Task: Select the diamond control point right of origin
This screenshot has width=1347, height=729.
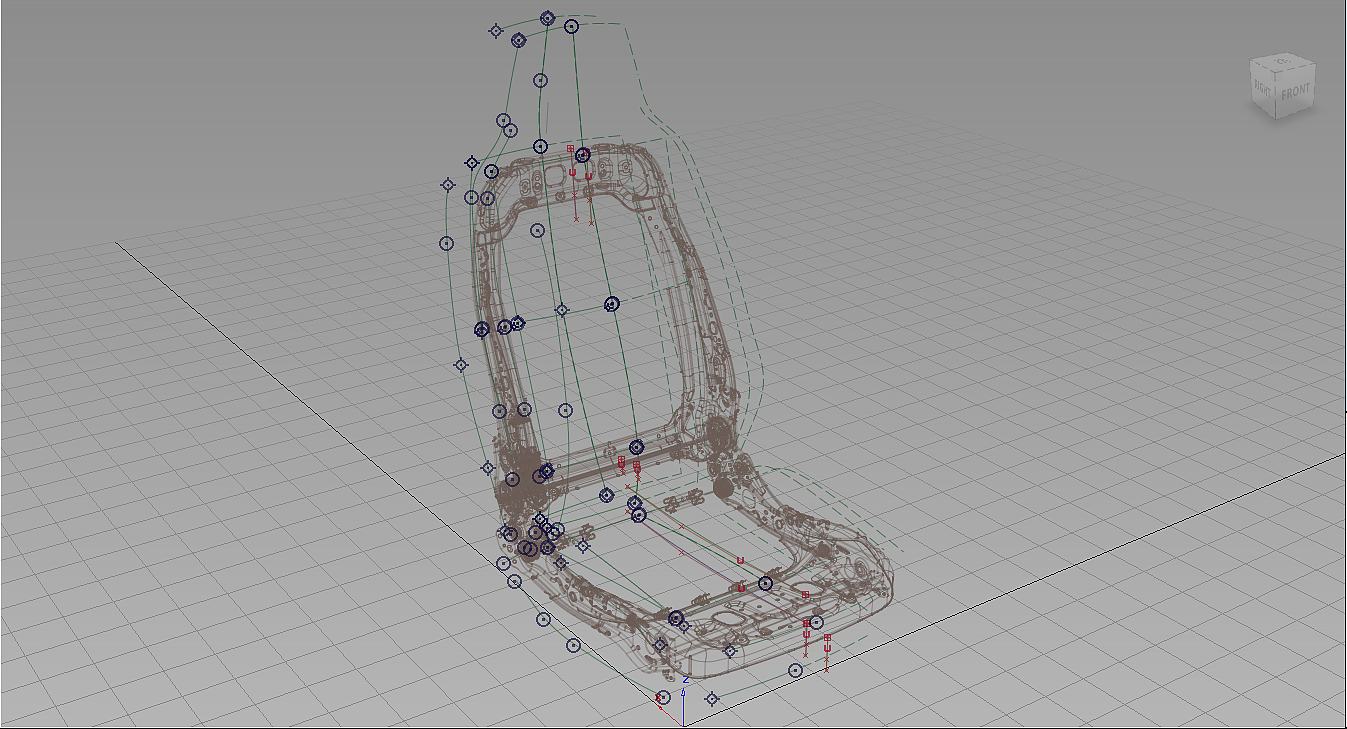Action: (x=712, y=699)
